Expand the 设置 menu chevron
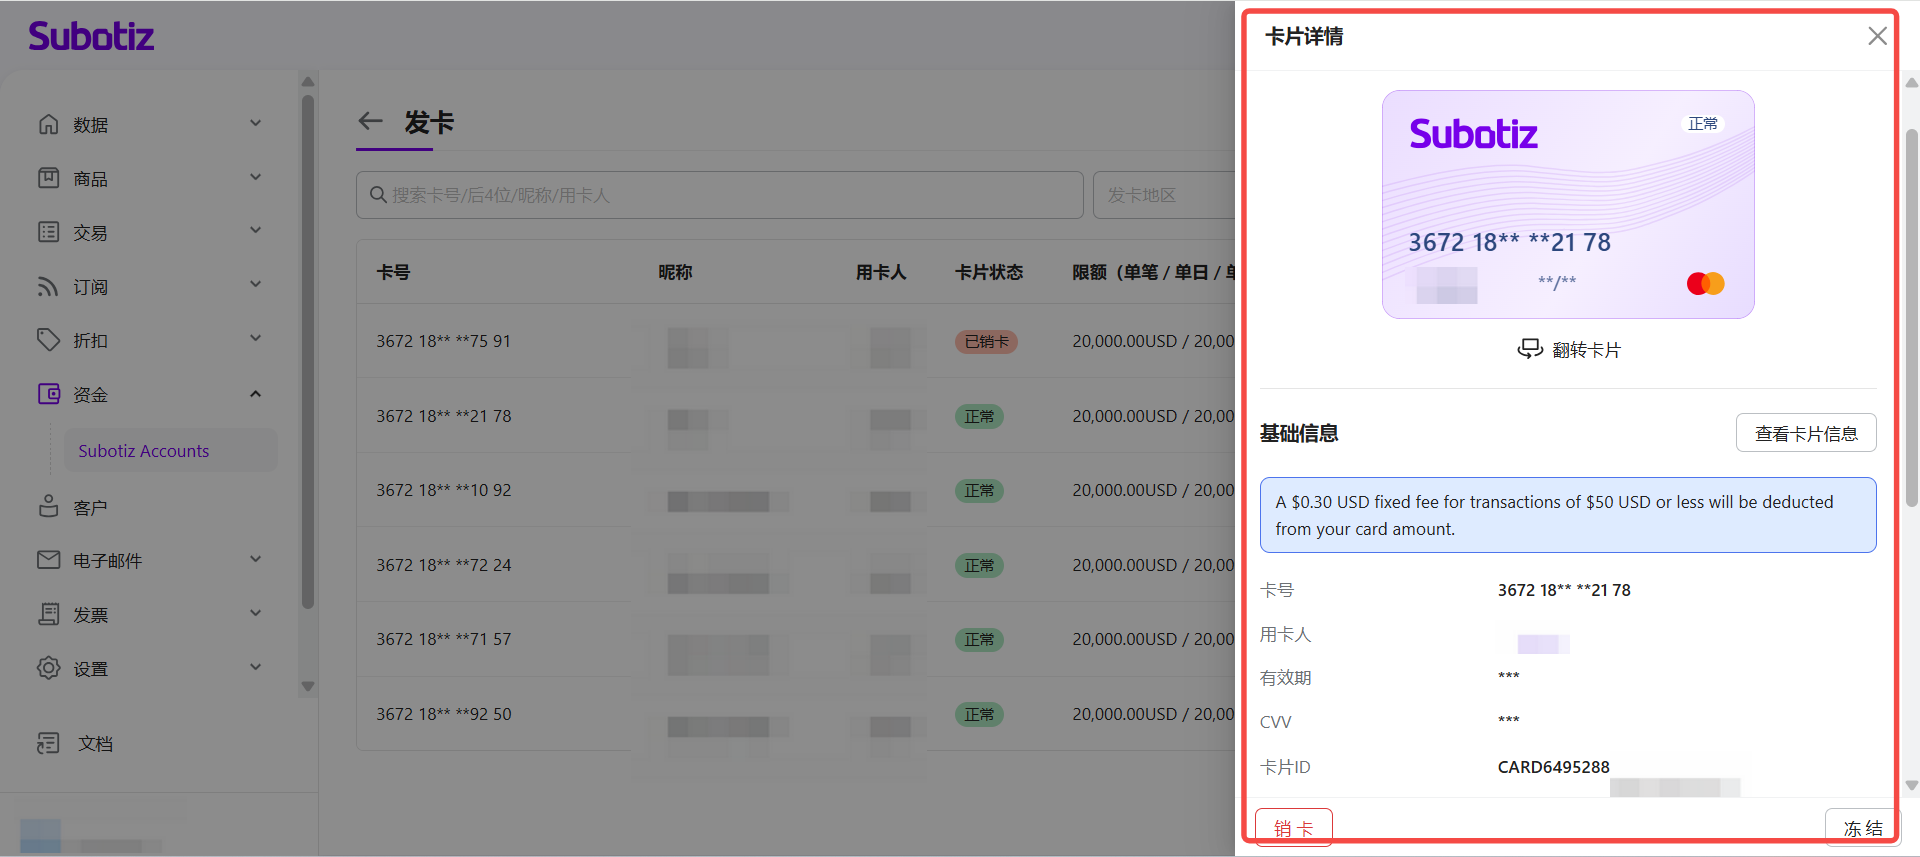The width and height of the screenshot is (1920, 857). point(256,667)
